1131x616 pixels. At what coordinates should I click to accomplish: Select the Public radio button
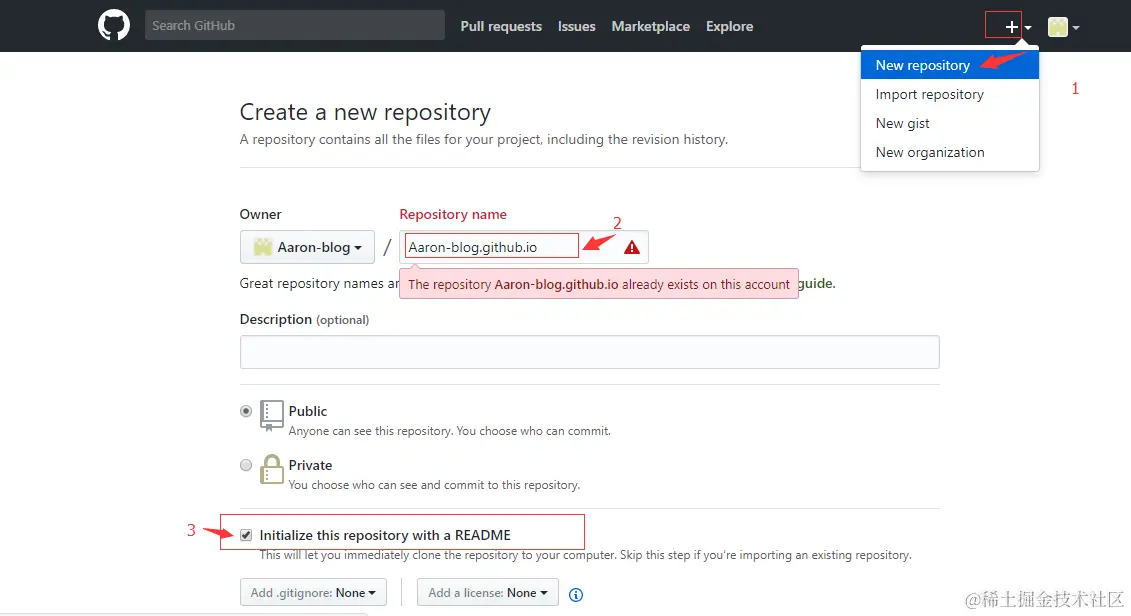[x=246, y=411]
